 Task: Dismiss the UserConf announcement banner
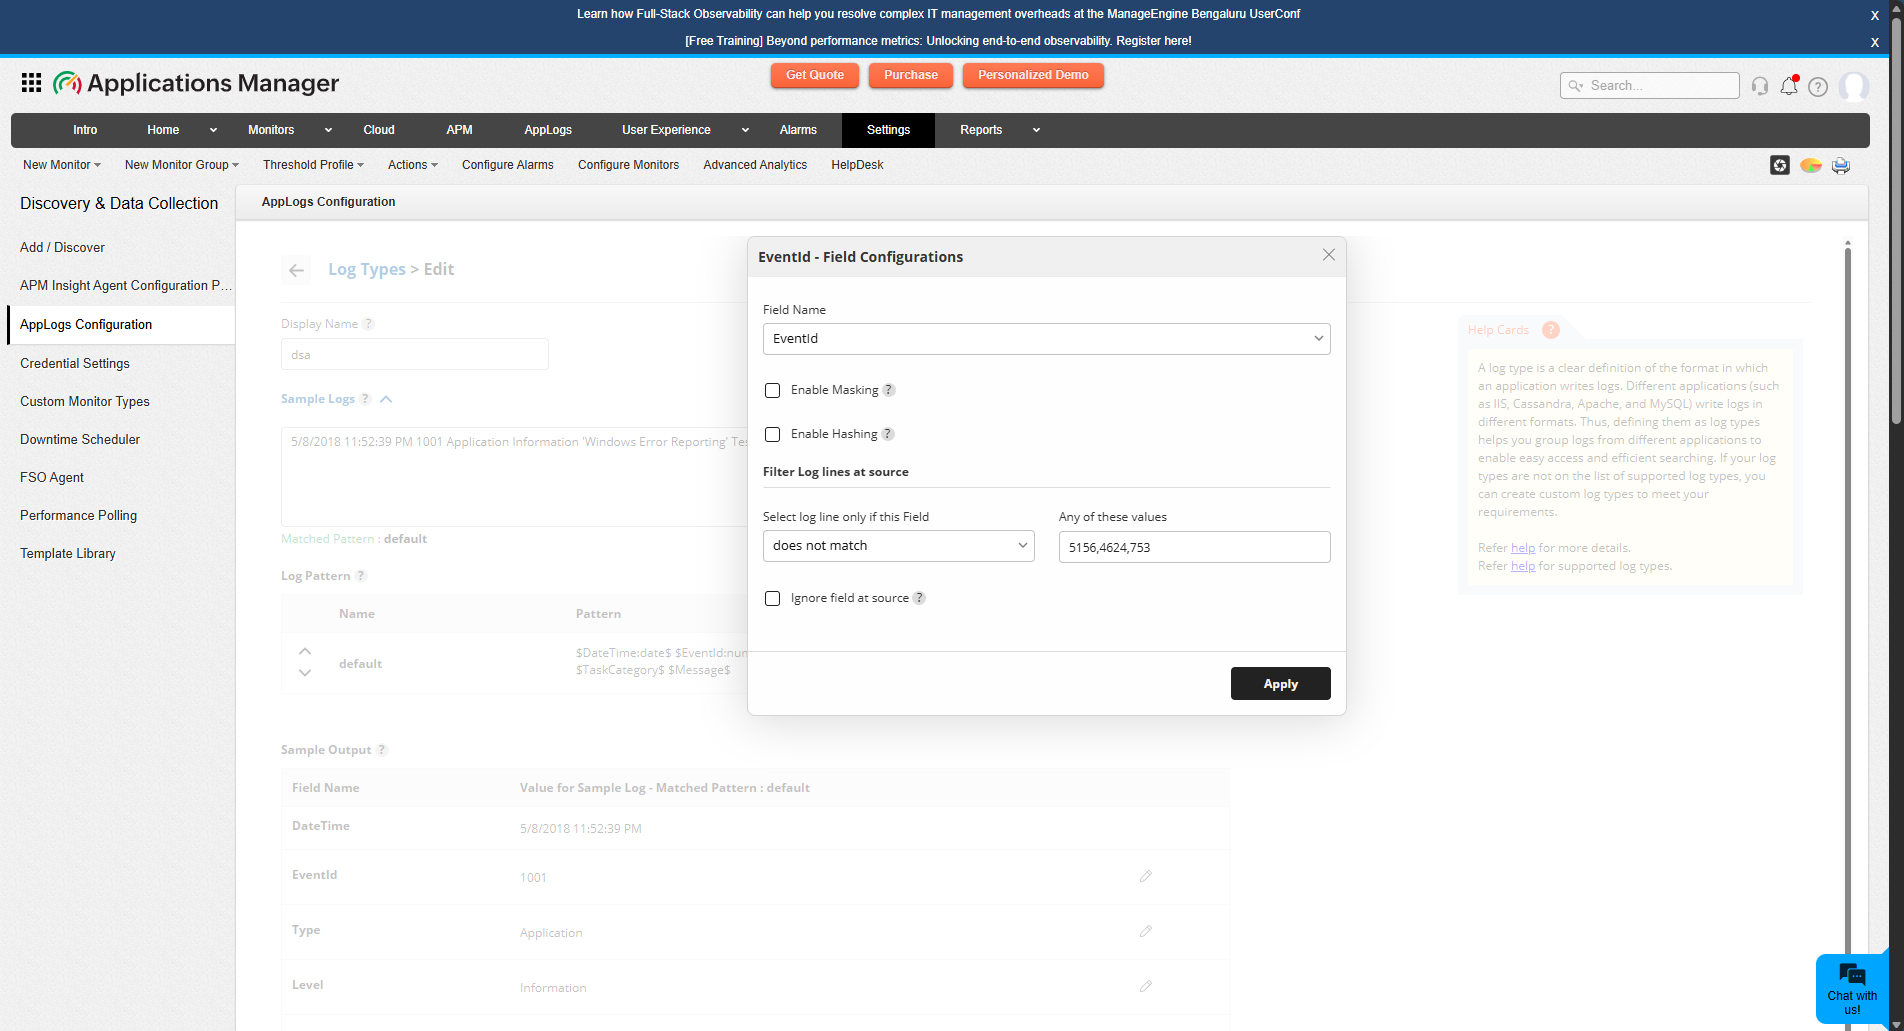point(1874,15)
